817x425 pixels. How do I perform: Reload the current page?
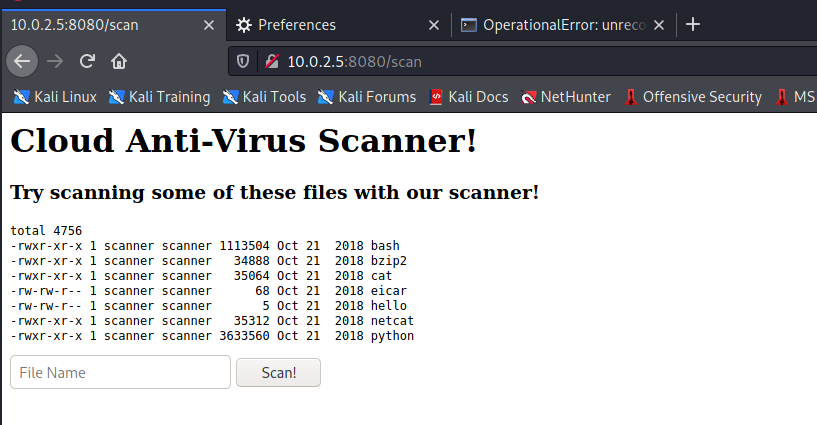(x=87, y=61)
